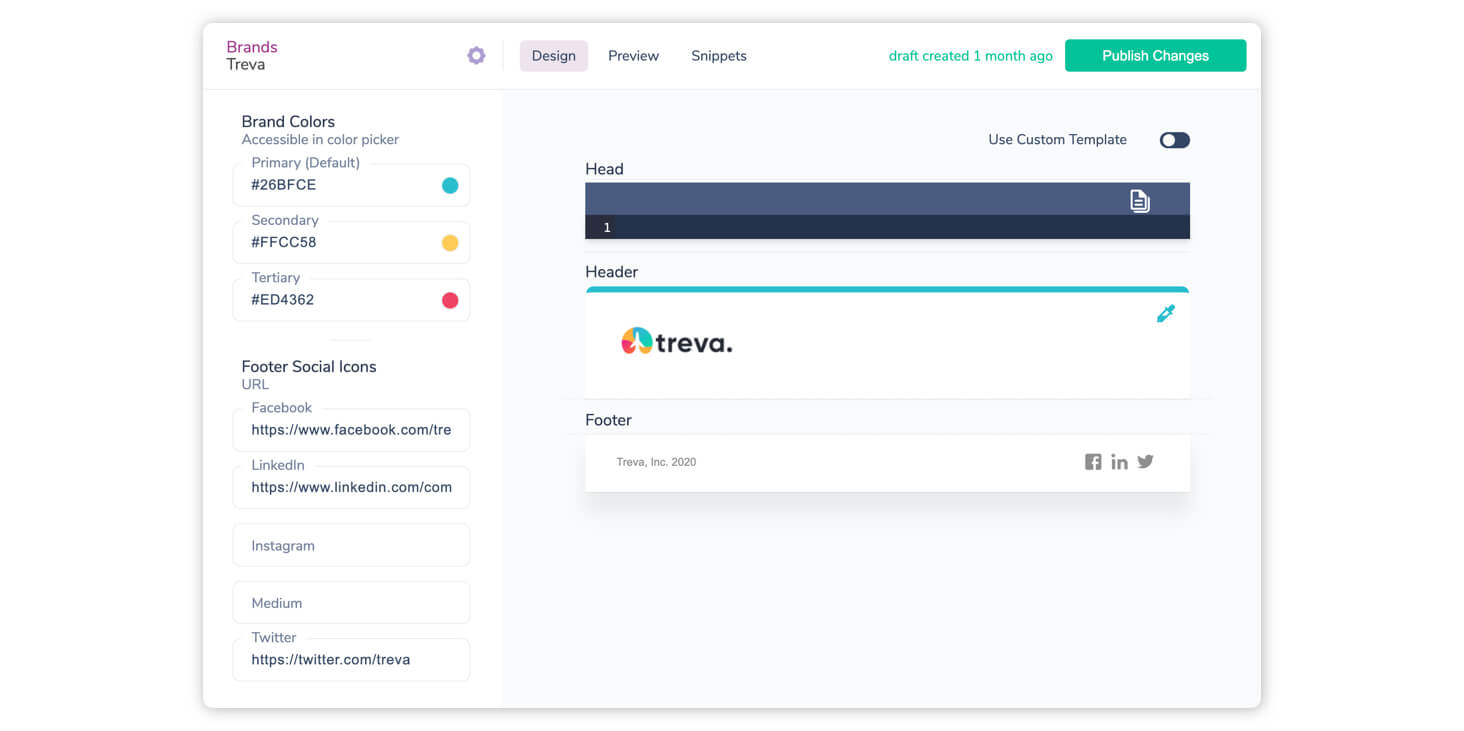1464x731 pixels.
Task: Enable the Use Custom Template toggle
Action: [x=1174, y=140]
